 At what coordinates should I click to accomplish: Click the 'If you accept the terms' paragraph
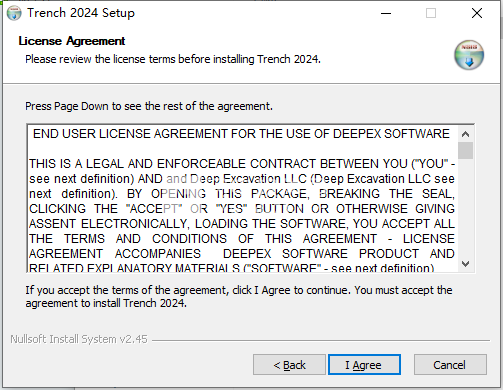(x=239, y=297)
